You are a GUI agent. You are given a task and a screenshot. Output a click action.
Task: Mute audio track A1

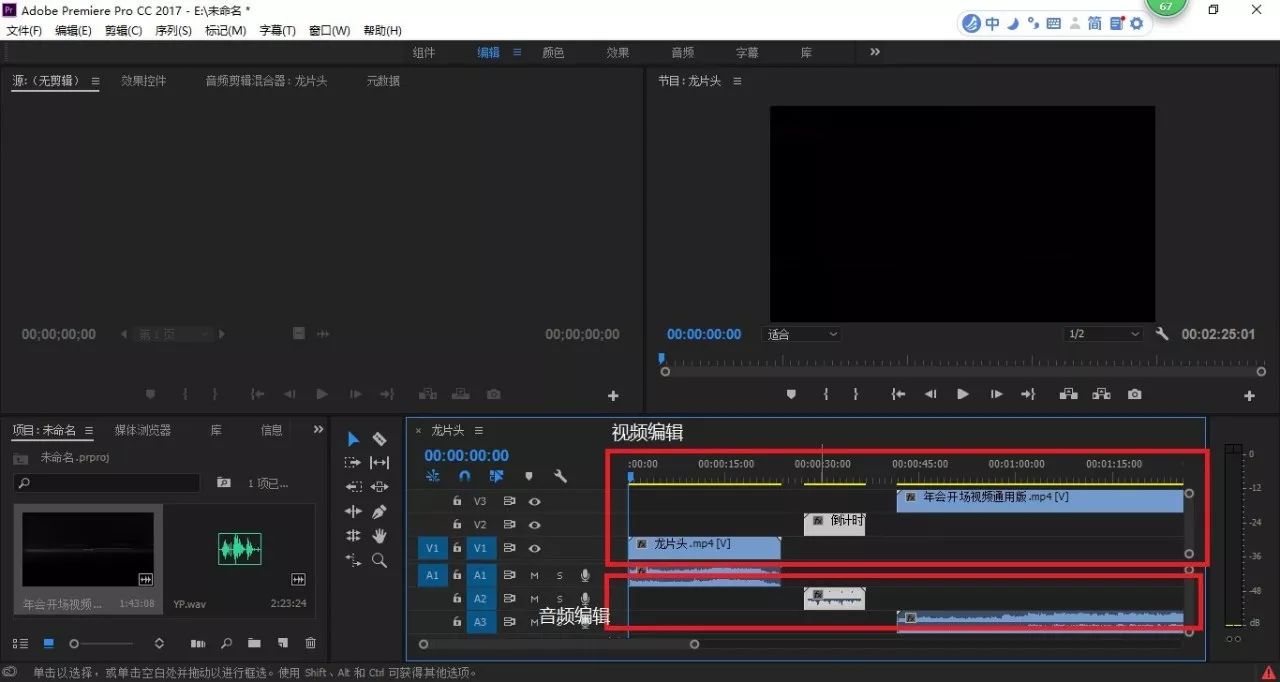534,575
